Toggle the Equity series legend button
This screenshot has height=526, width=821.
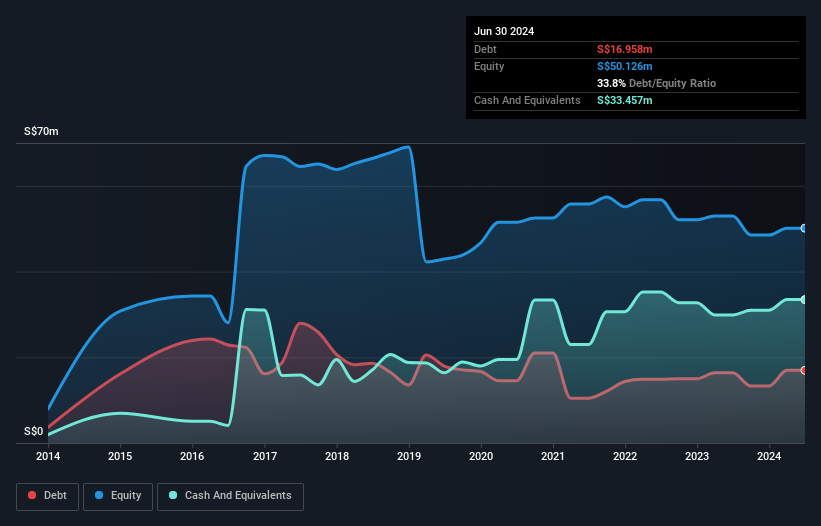118,496
